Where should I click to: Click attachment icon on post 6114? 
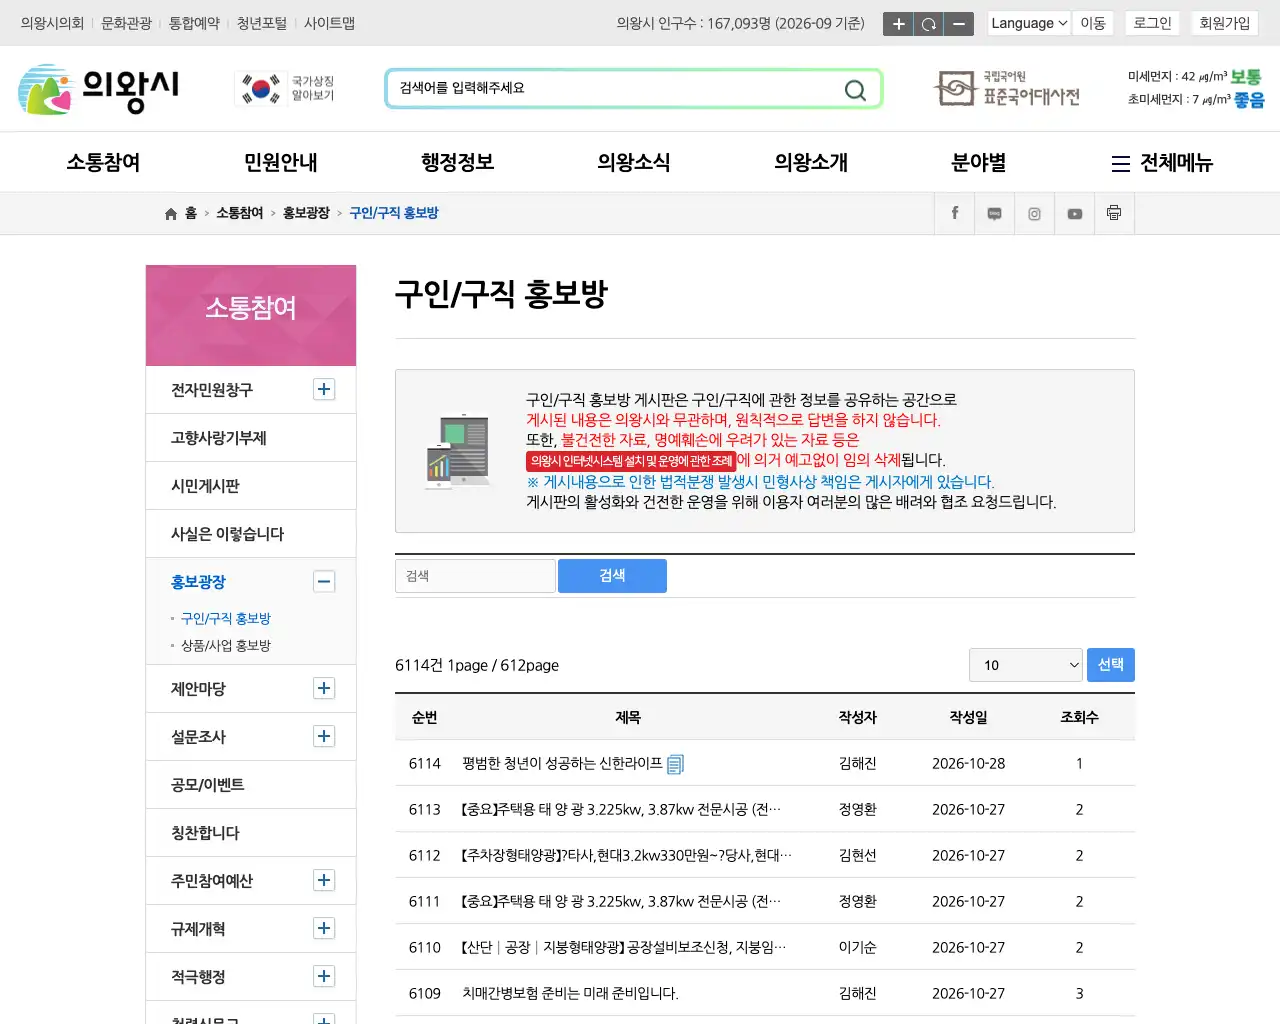[675, 764]
